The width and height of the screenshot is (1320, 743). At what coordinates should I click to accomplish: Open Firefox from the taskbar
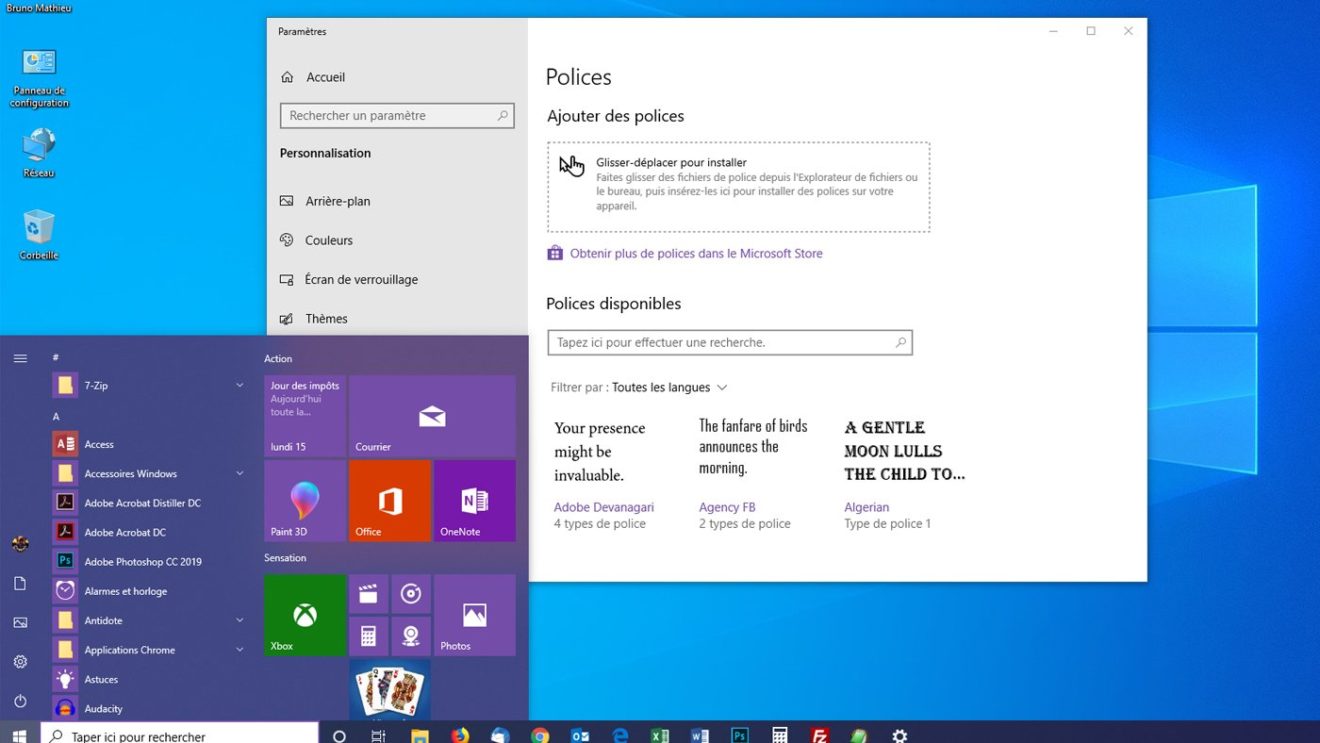tap(460, 736)
